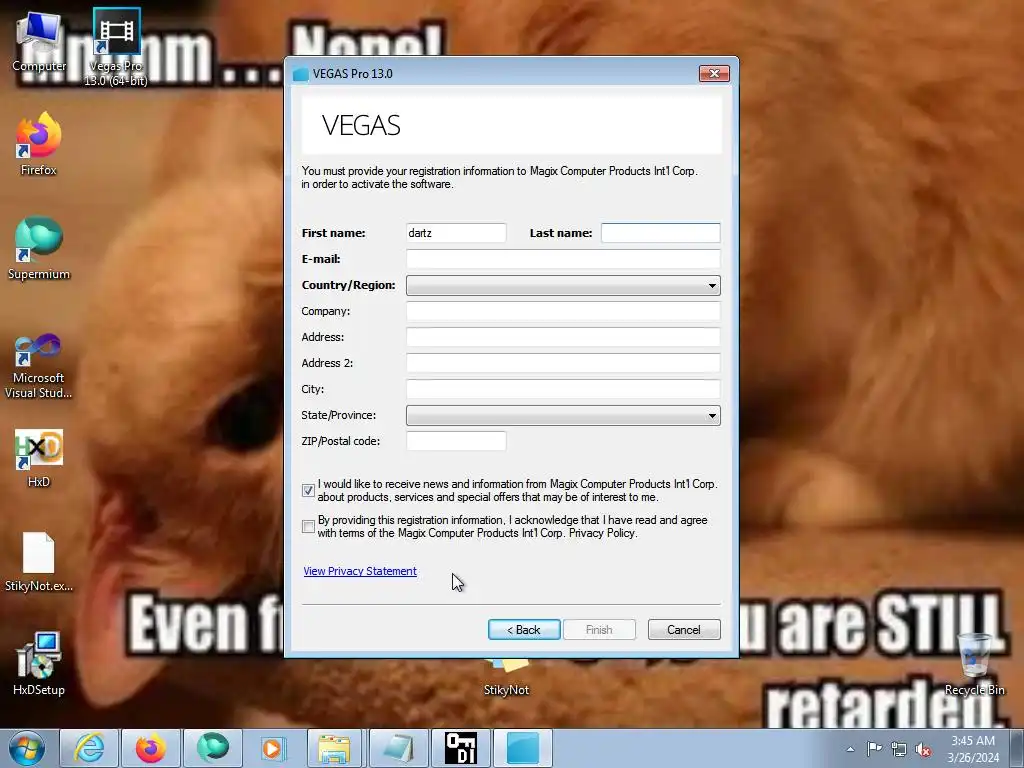Viewport: 1024px width, 768px height.
Task: Select the Vegas Pro 13.0 (64-bit) shortcut
Action: [116, 47]
